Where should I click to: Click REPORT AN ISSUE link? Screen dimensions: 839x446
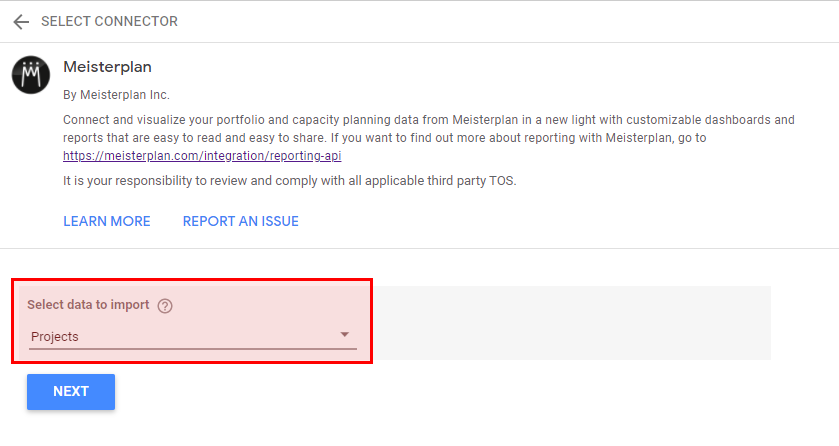240,221
